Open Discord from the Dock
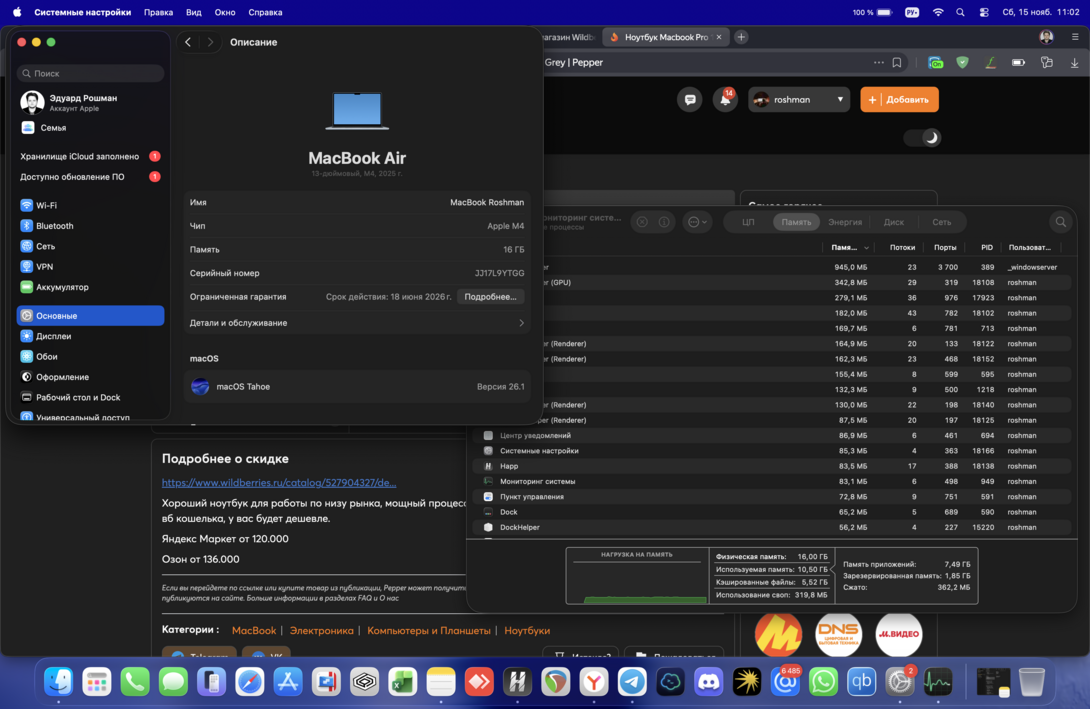 tap(708, 682)
